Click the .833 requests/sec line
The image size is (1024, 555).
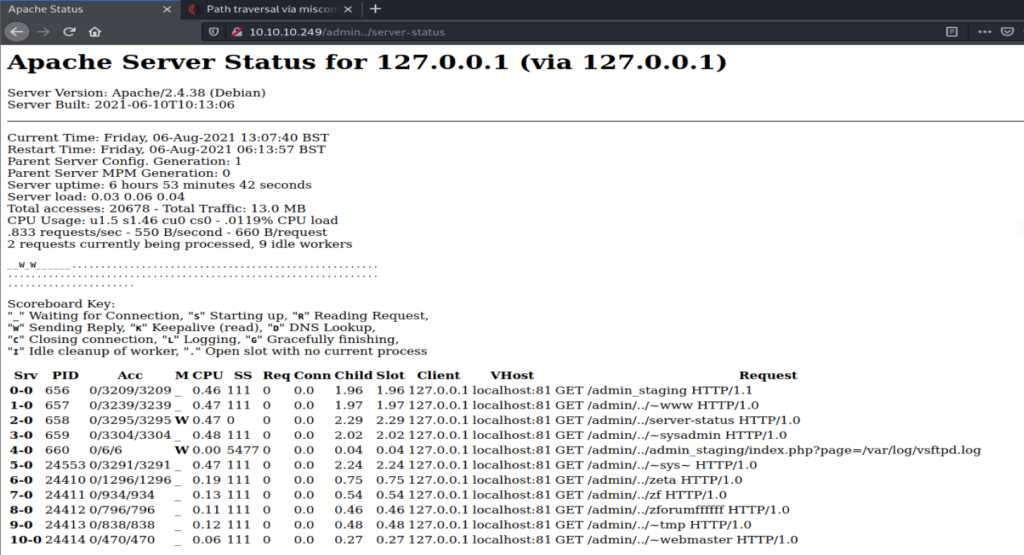pyautogui.click(x=167, y=232)
